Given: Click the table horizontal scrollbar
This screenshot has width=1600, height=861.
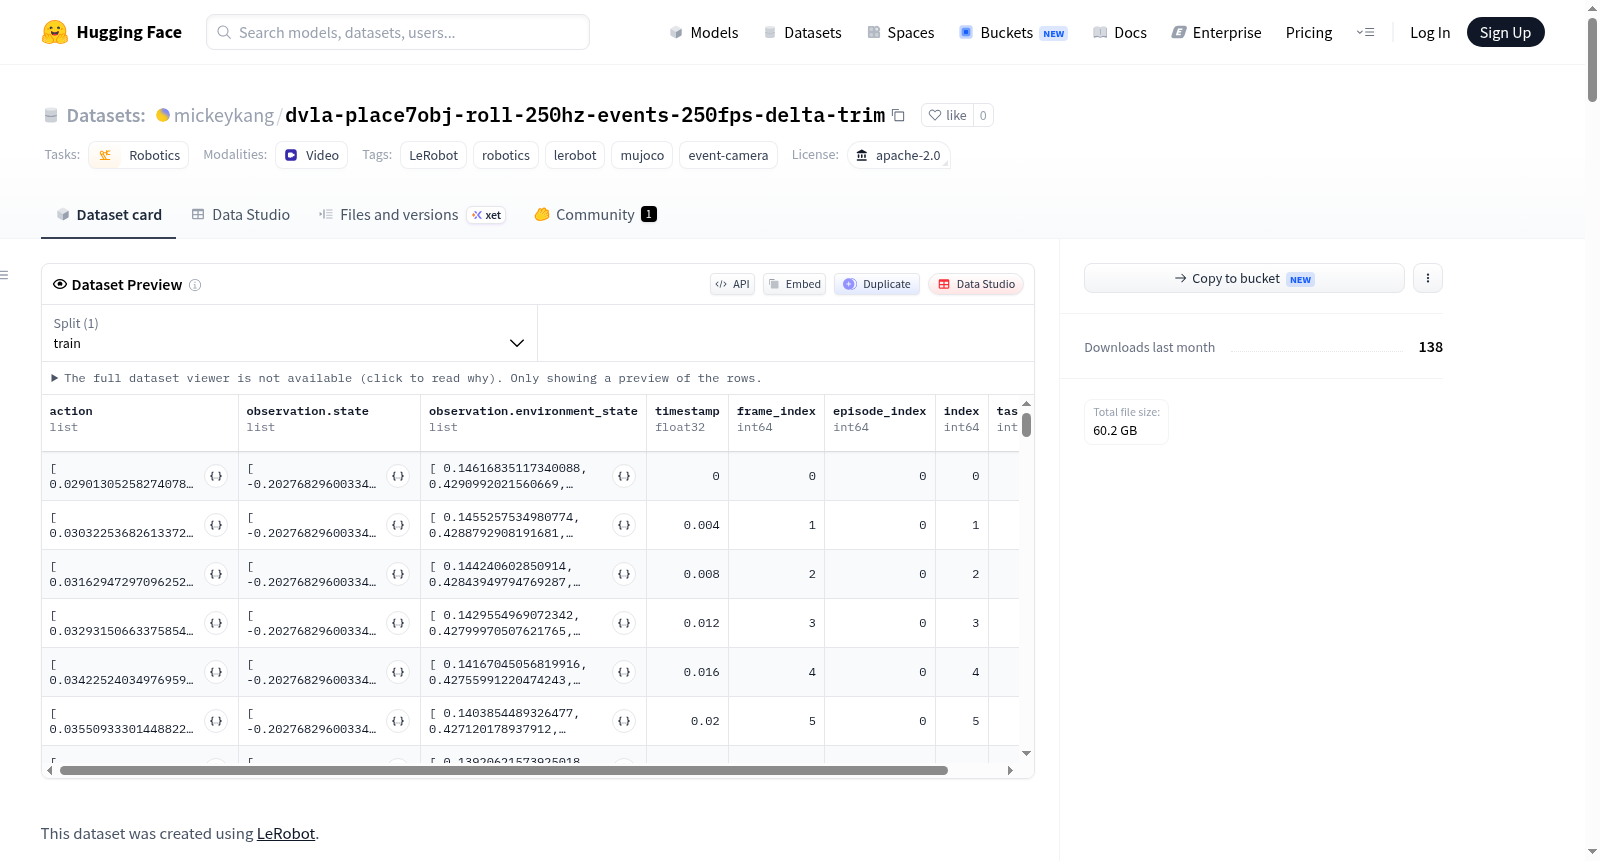Looking at the screenshot, I should pos(504,770).
